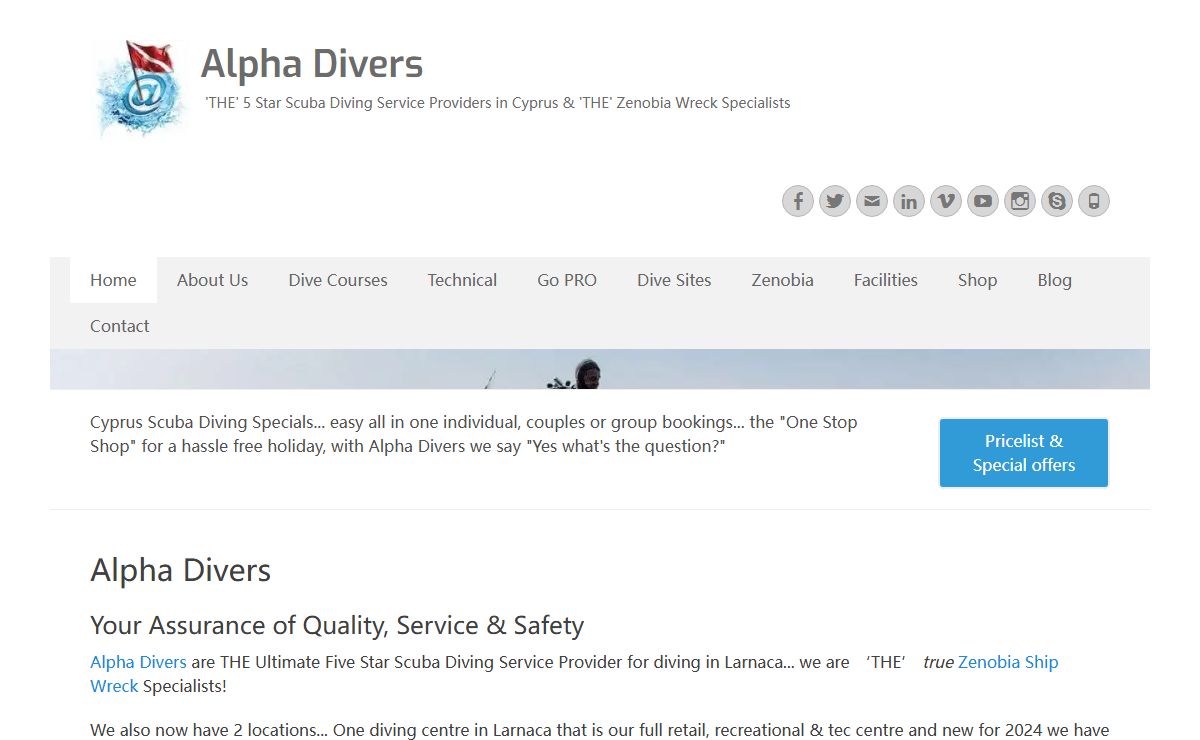Click the diver banner image strip
Viewport: 1200px width, 740px height.
tap(600, 369)
